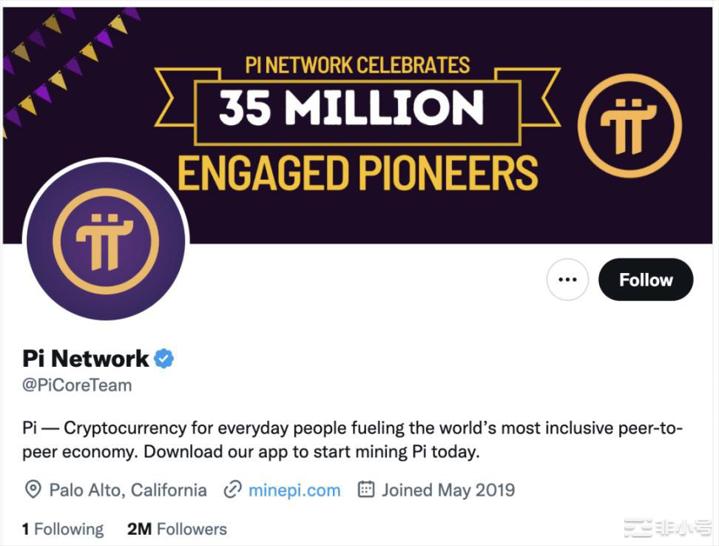Click the calendar joined-date icon

366,490
